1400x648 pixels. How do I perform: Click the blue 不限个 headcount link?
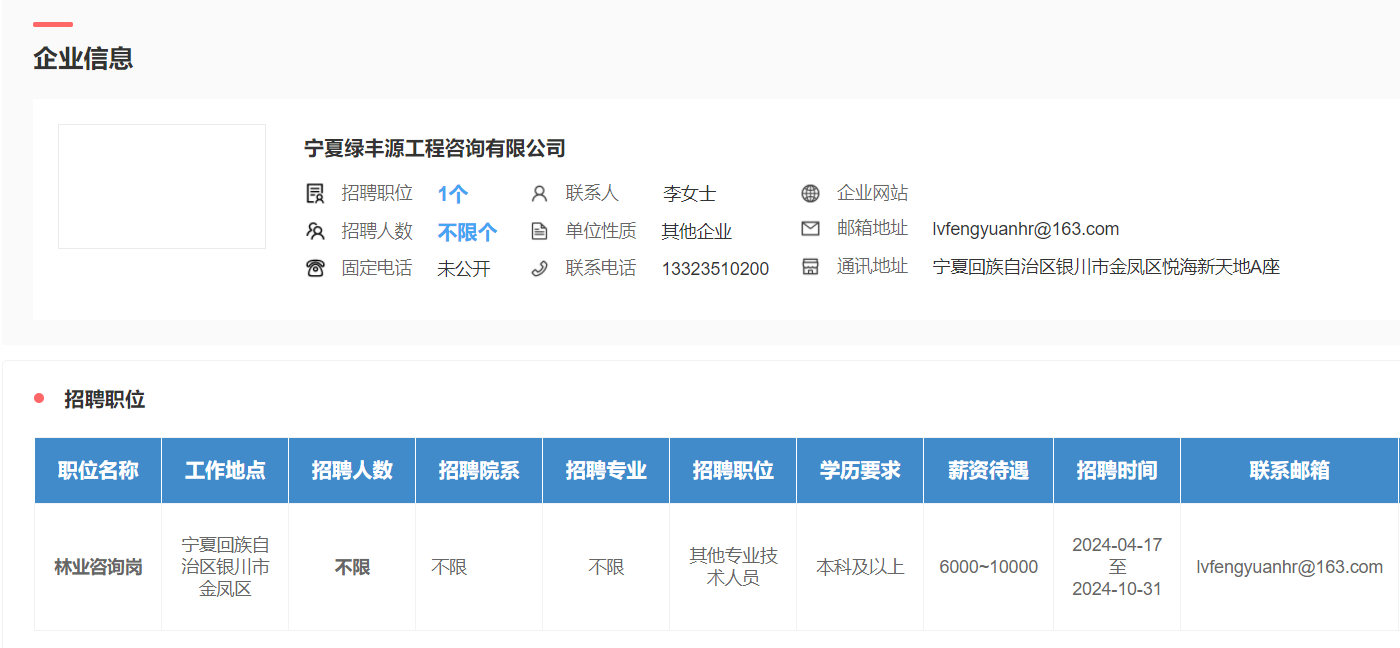click(x=467, y=232)
